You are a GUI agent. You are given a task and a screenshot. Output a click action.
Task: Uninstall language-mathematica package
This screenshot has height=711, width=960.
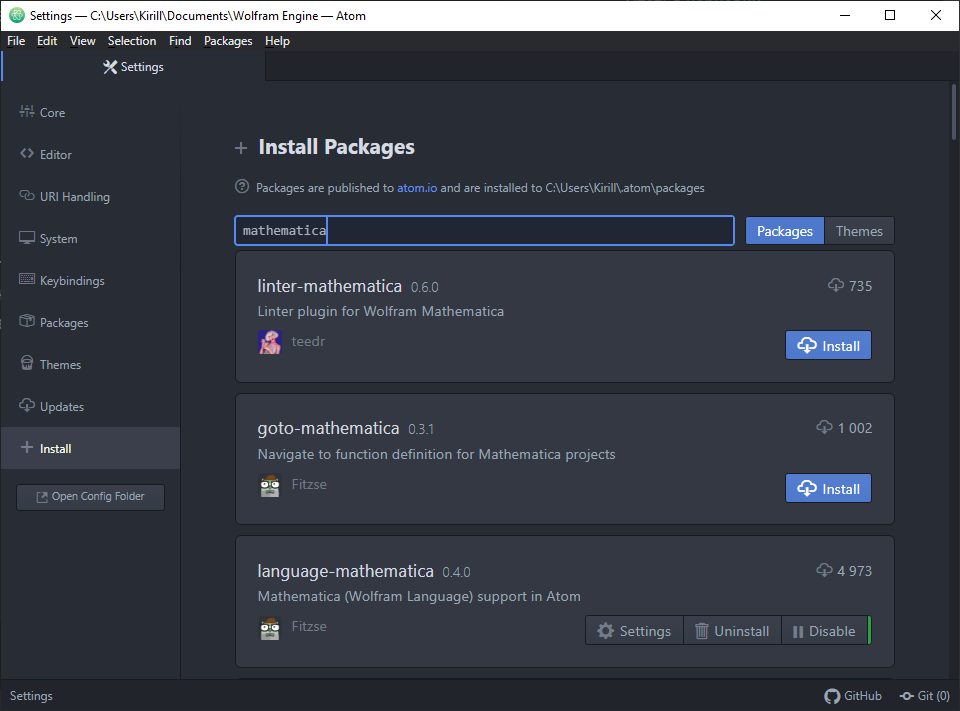(x=732, y=631)
